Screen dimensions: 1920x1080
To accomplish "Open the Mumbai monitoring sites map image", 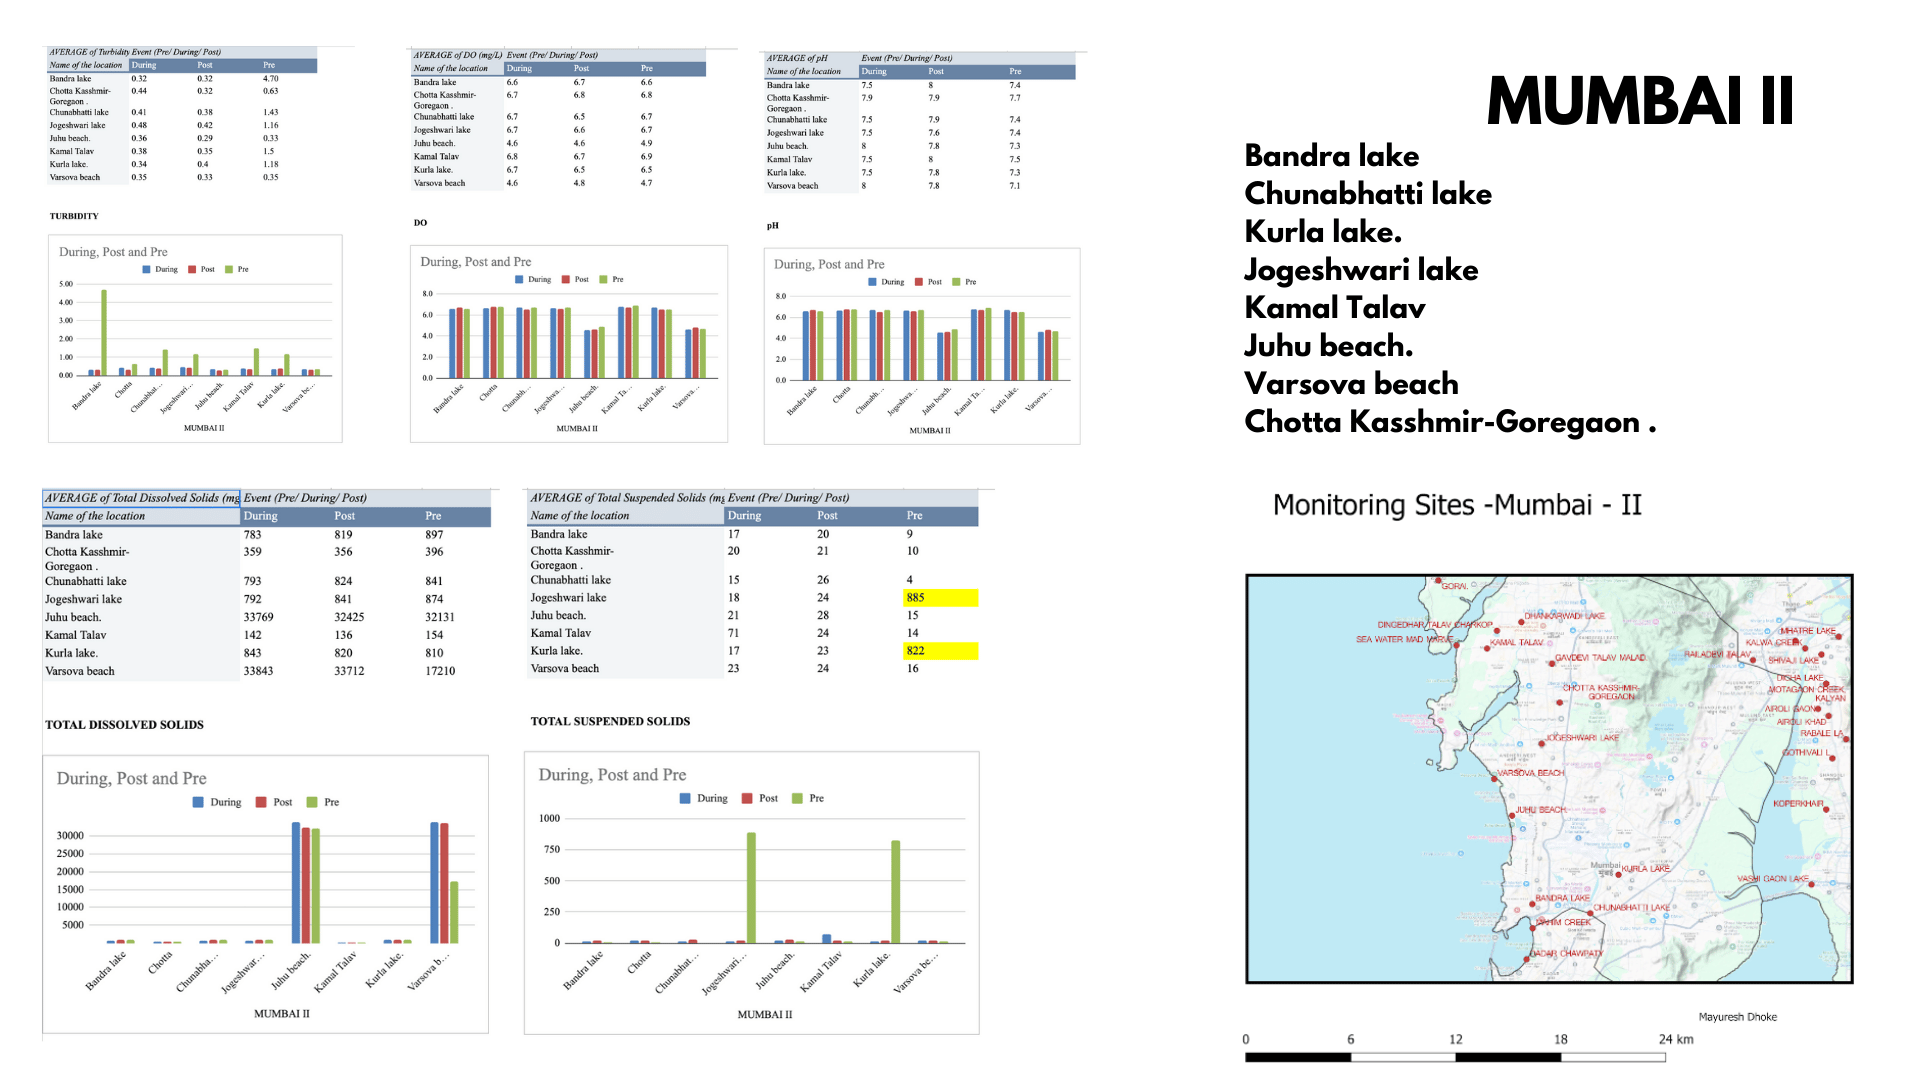I will 1549,779.
